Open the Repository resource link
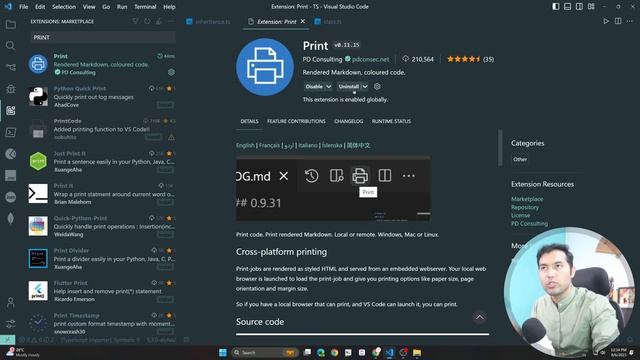Viewport: 640px width, 360px height. [525, 207]
